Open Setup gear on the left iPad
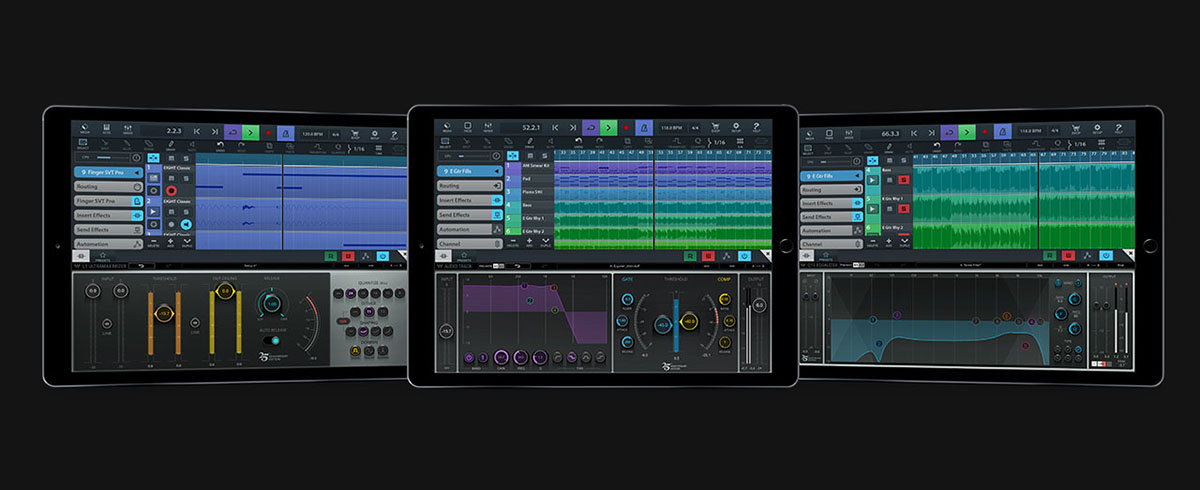 coord(374,134)
